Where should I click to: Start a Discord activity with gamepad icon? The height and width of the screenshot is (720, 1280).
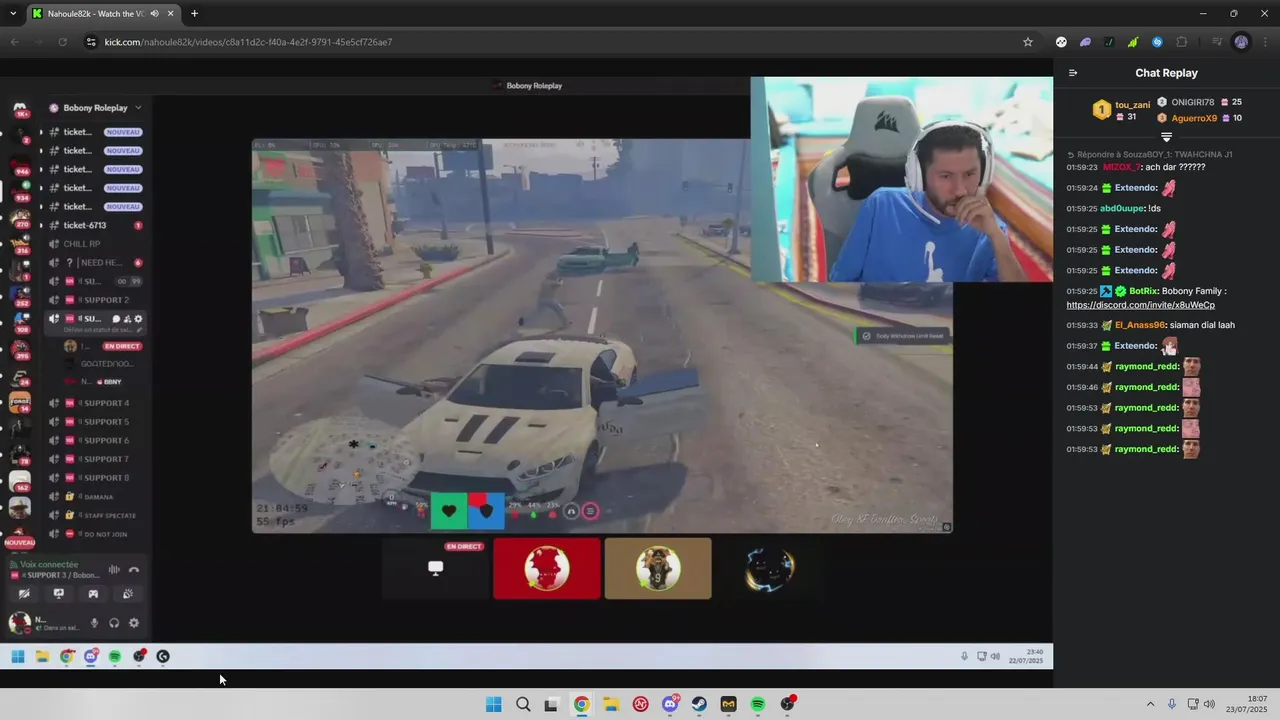(93, 594)
